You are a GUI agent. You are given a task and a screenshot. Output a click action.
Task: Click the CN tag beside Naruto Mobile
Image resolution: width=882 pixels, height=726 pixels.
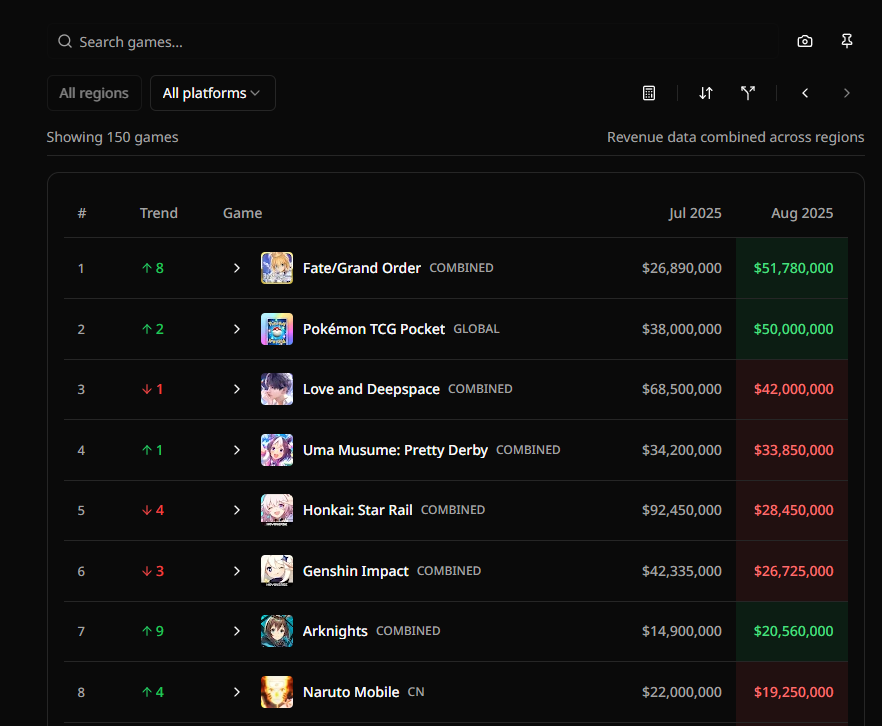[x=416, y=692]
